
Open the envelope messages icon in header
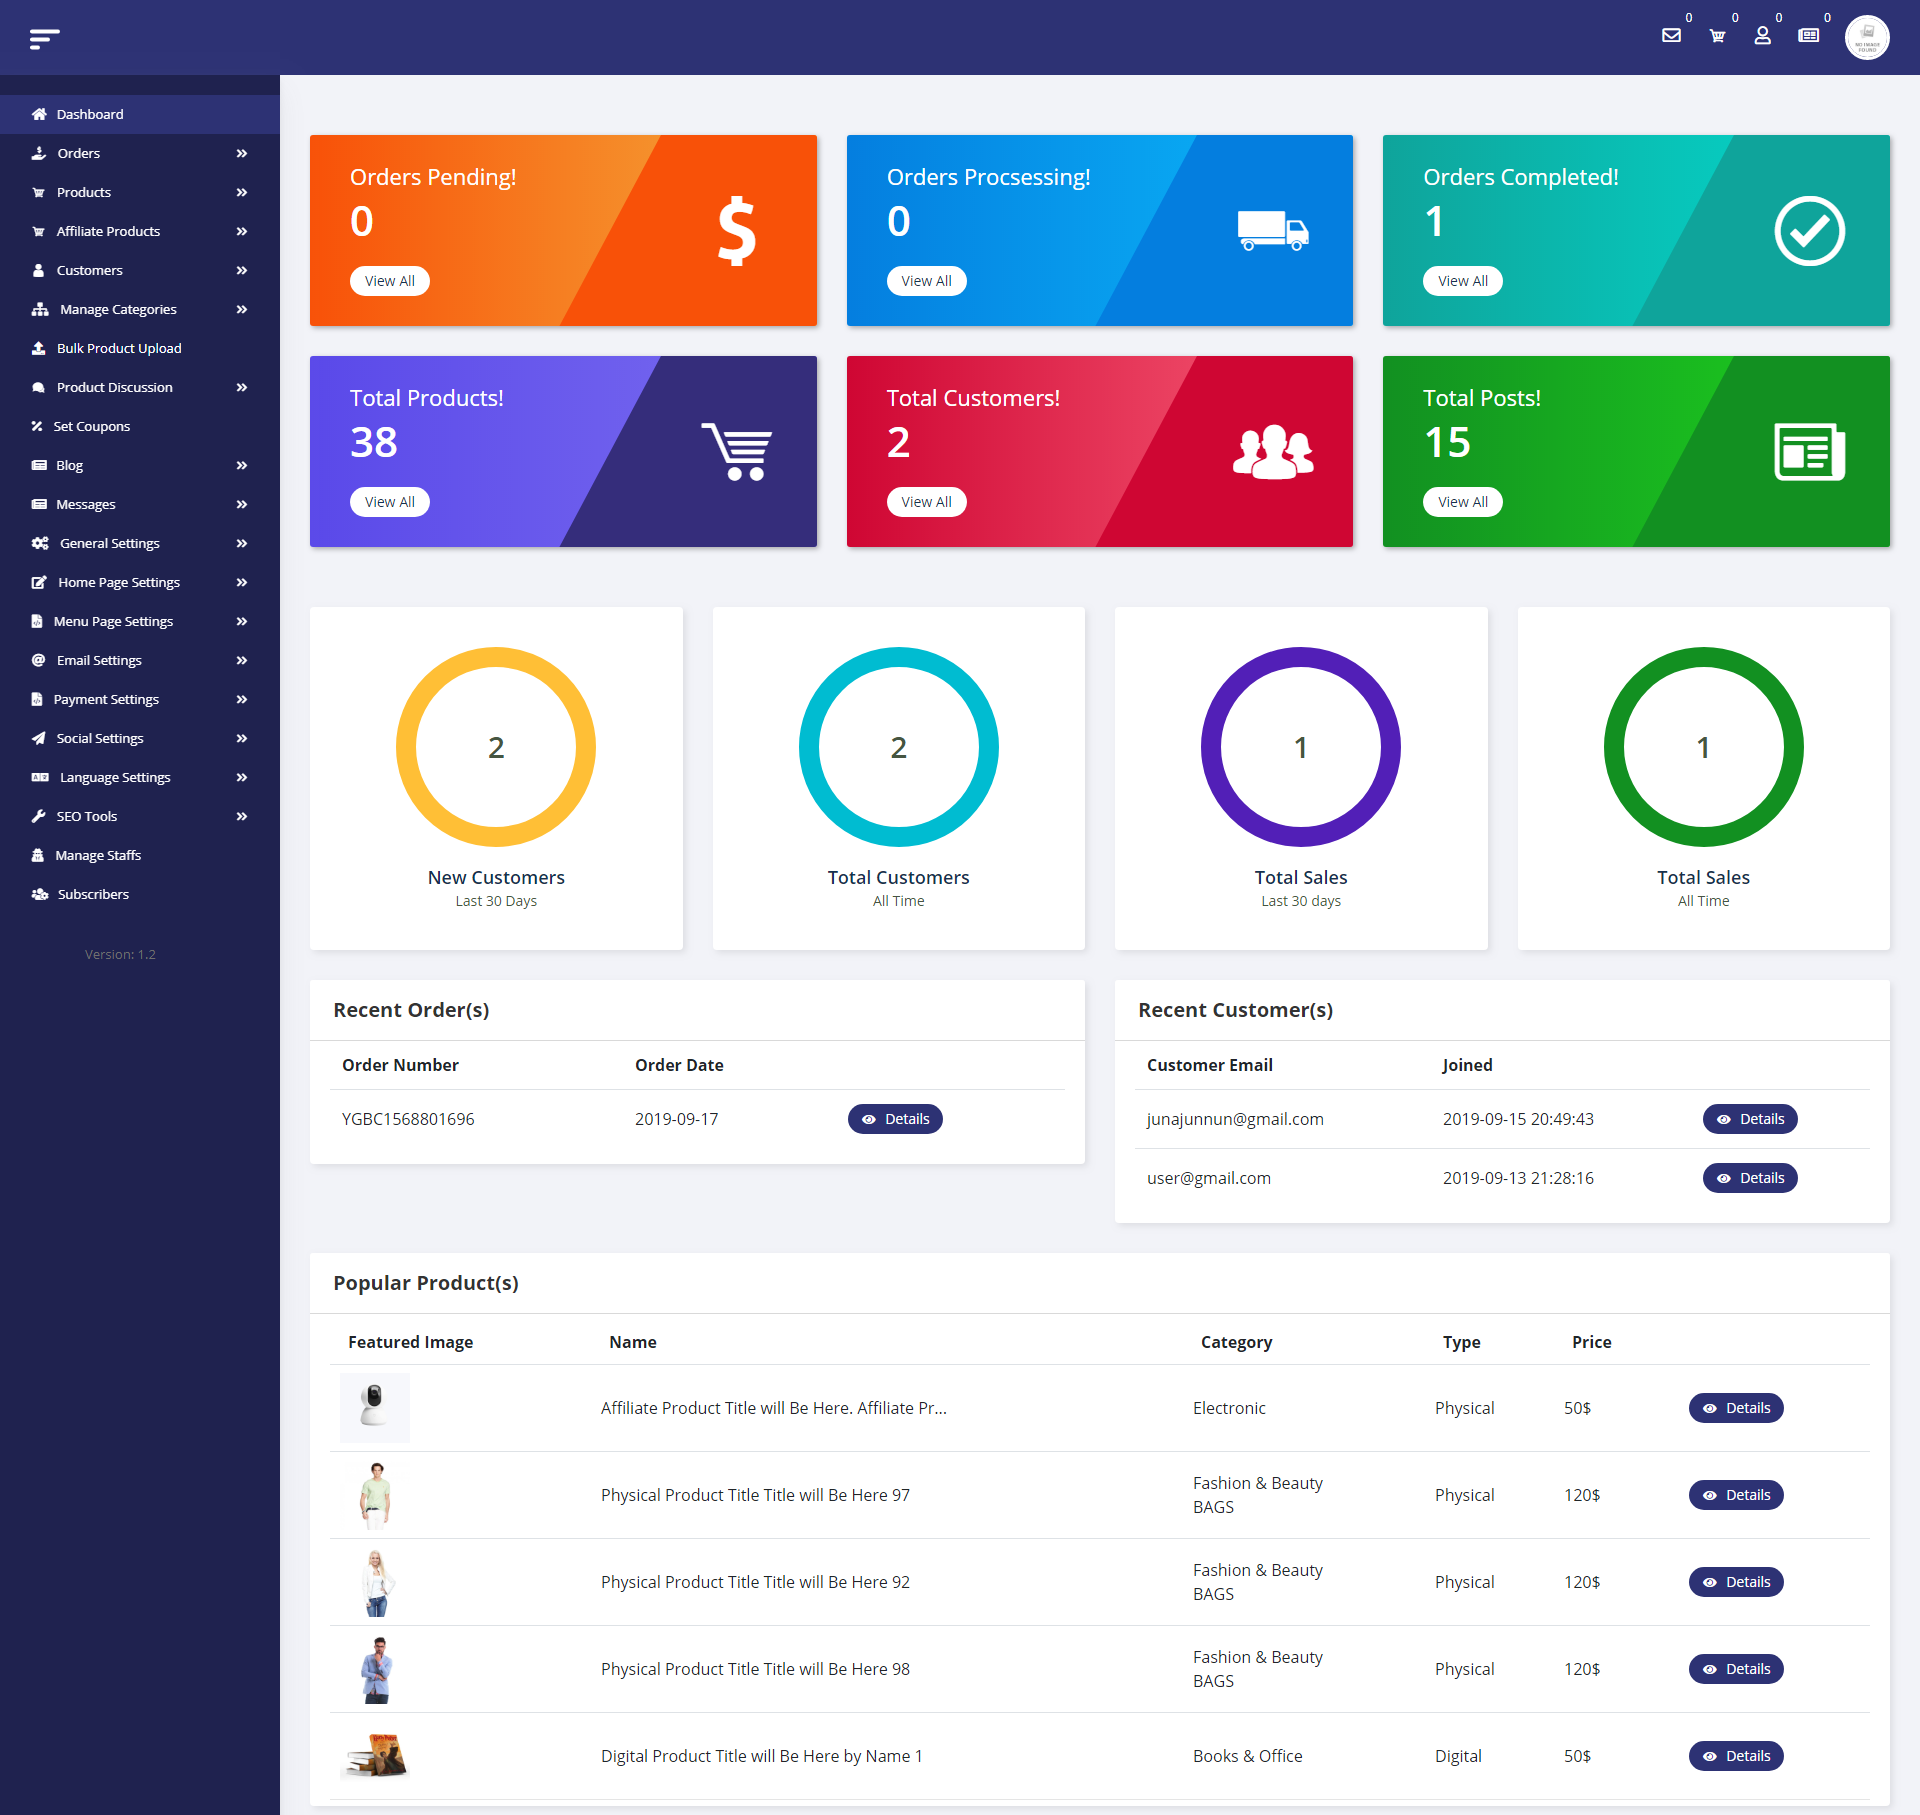click(1671, 36)
